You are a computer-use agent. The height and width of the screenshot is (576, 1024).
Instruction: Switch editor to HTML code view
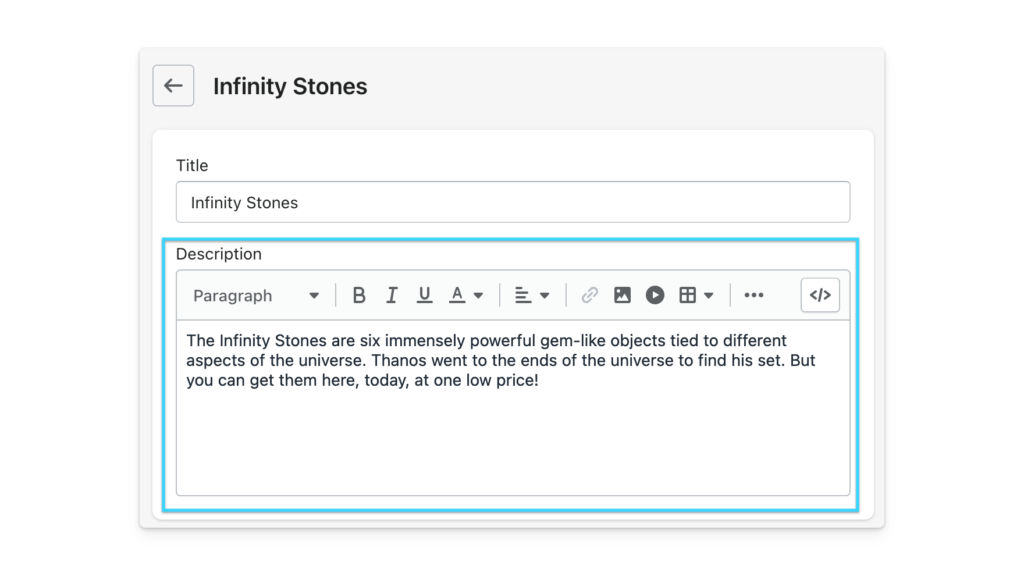pos(820,295)
